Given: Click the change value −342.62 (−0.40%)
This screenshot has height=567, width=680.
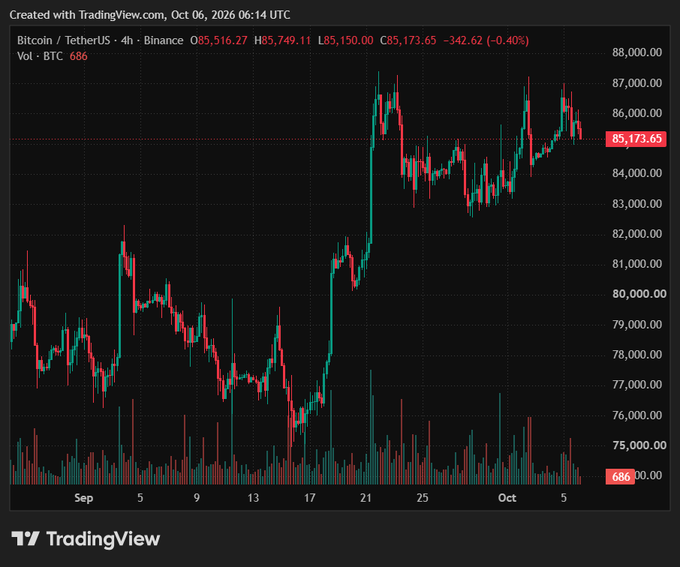Looking at the screenshot, I should click(486, 40).
